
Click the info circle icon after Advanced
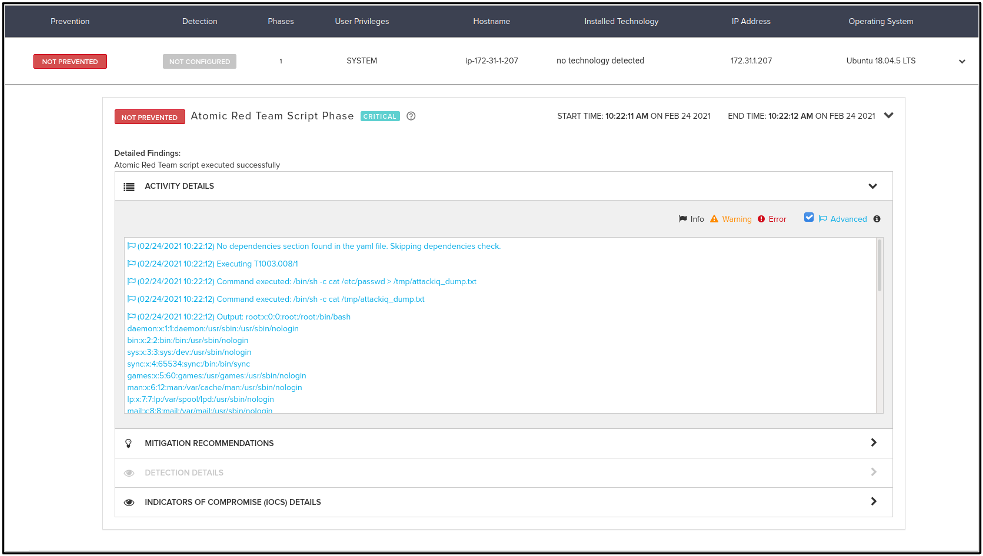877,219
